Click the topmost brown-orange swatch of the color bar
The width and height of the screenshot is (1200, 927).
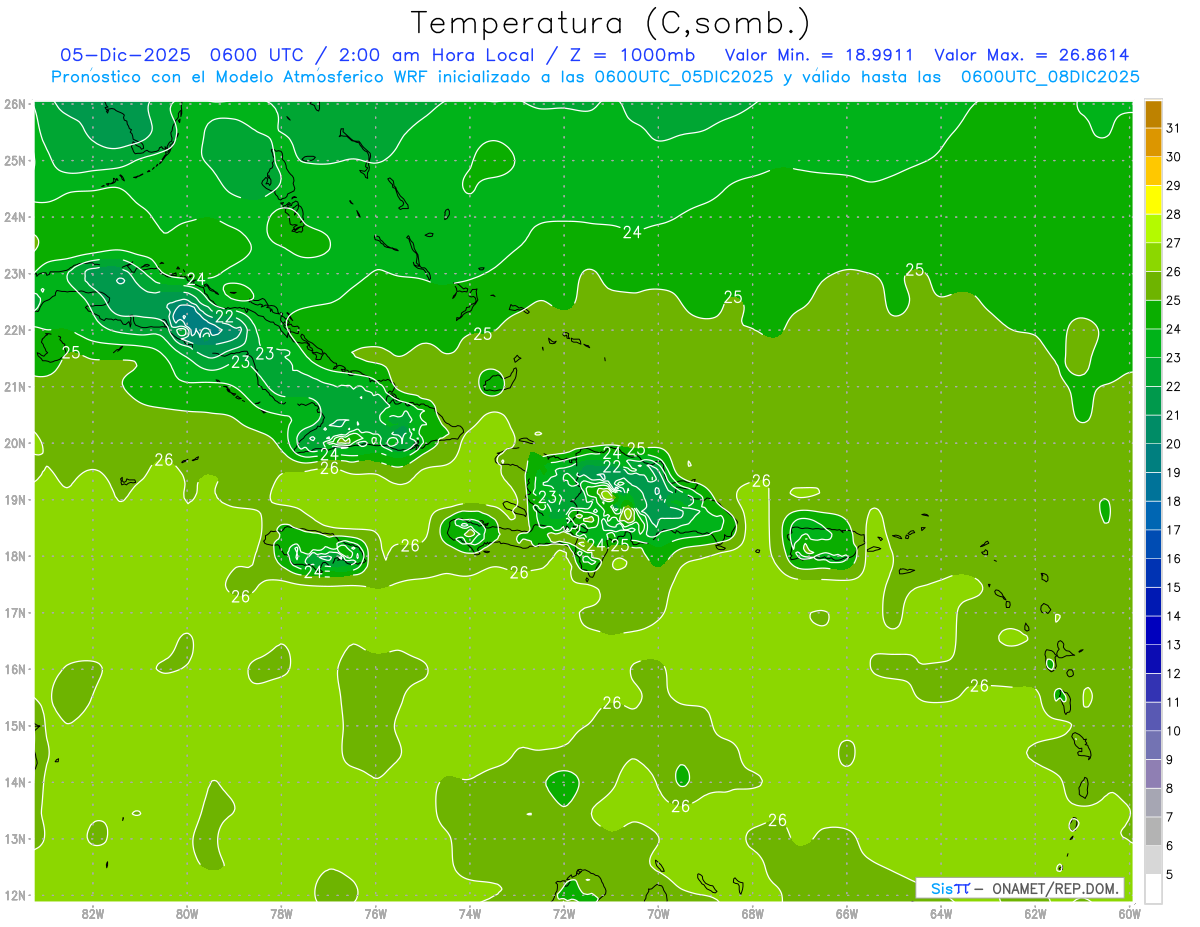click(1153, 113)
